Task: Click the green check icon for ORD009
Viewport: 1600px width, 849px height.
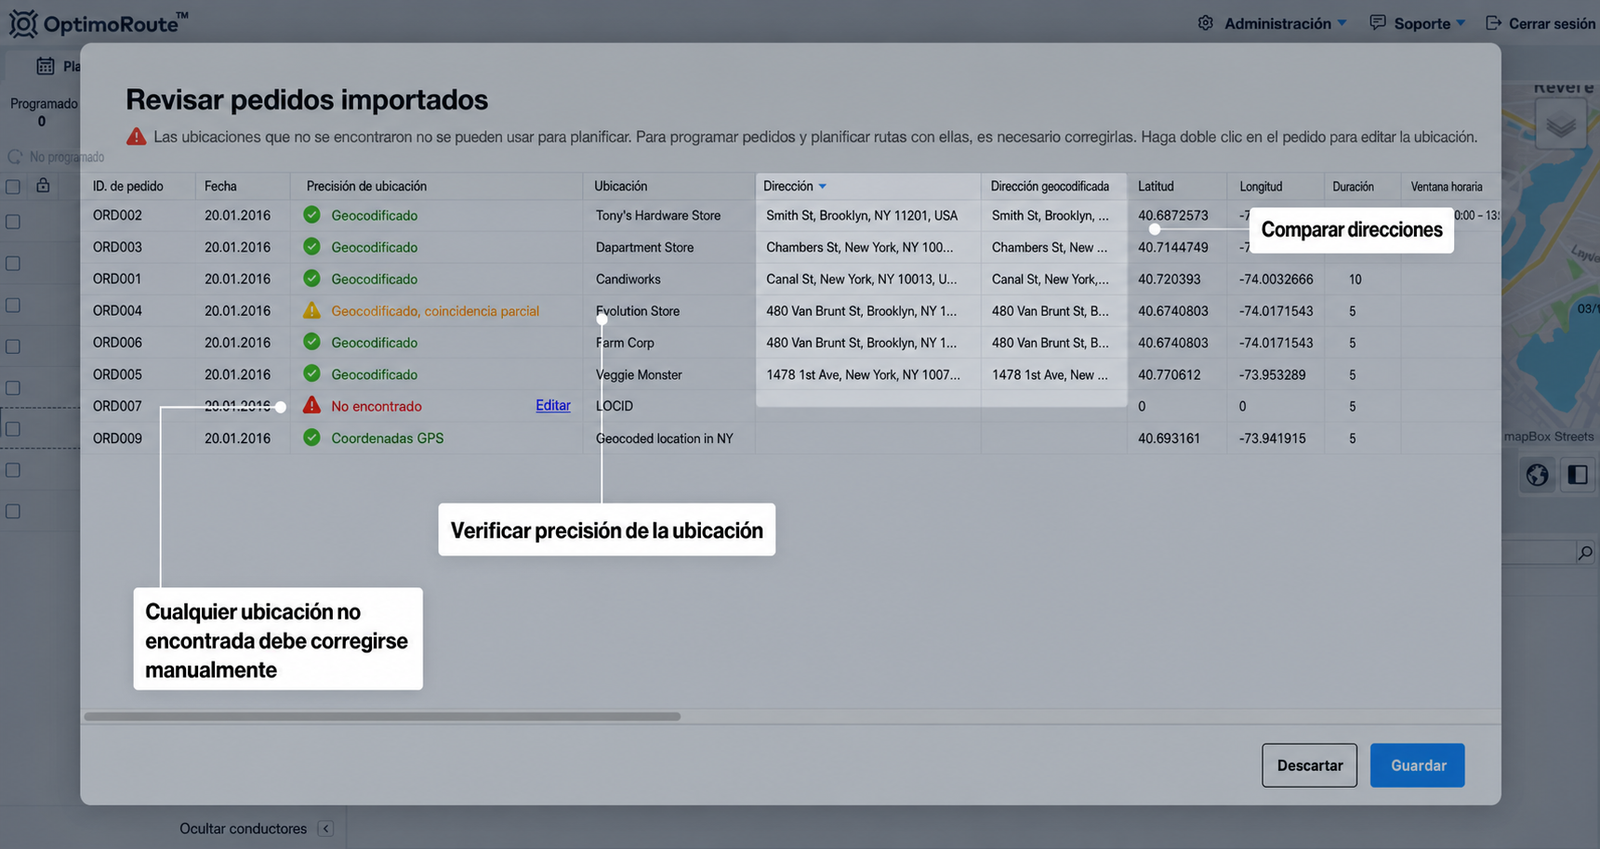Action: click(312, 437)
